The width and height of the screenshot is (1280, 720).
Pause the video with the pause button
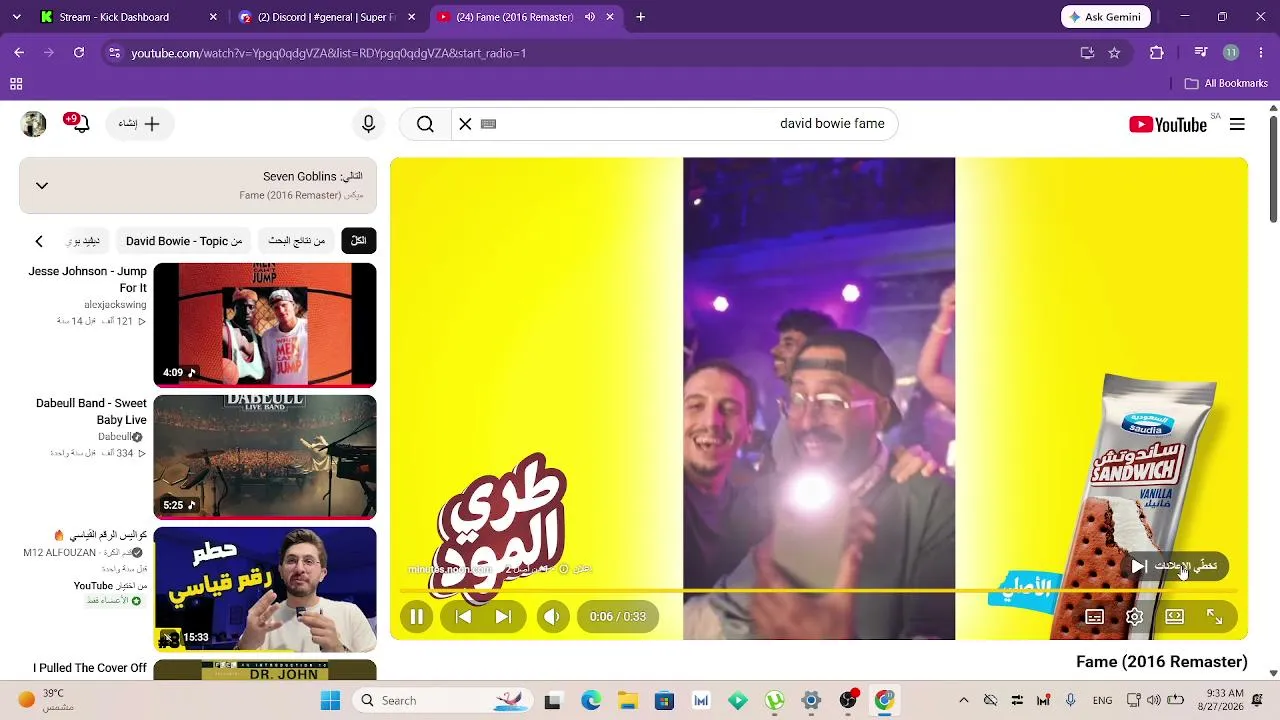point(417,617)
